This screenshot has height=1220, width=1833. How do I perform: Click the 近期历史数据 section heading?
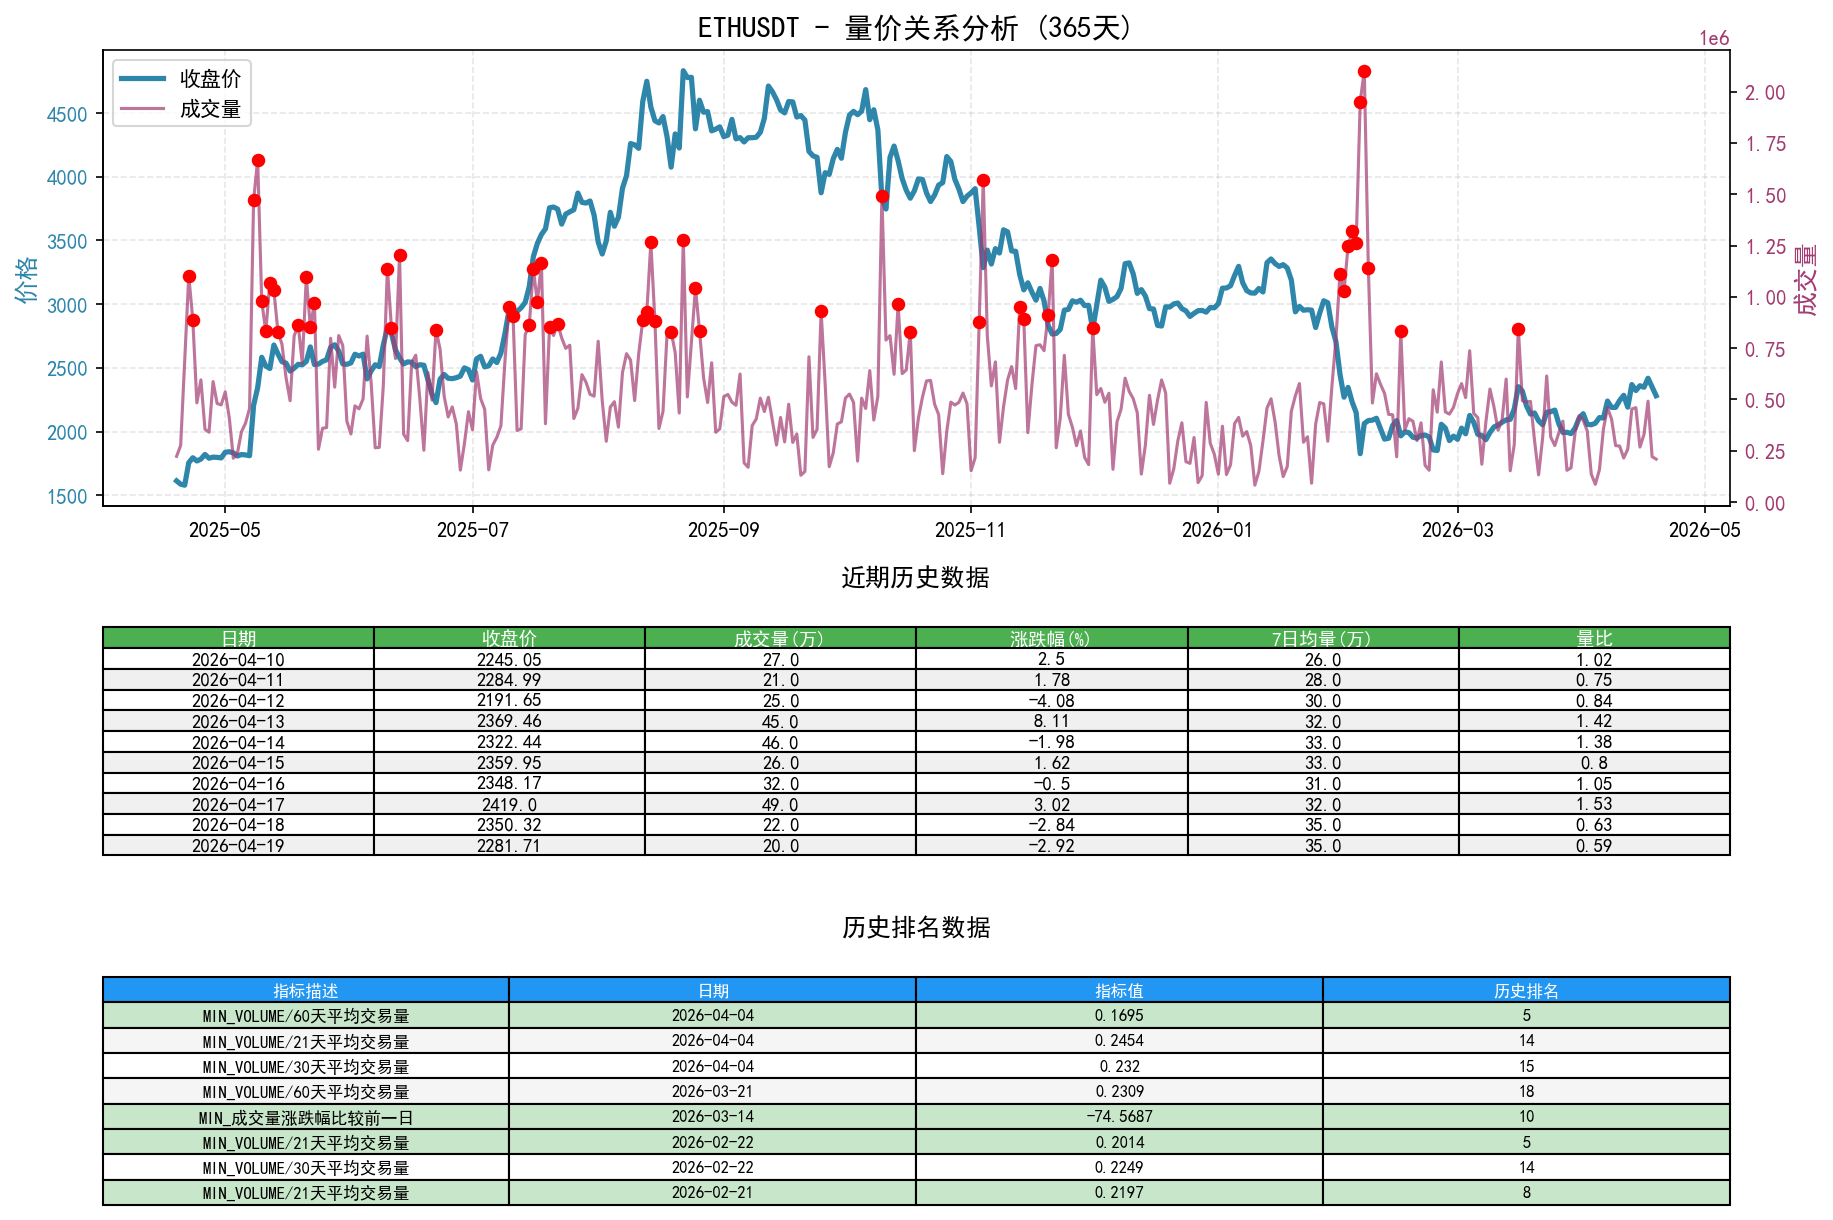pyautogui.click(x=915, y=578)
